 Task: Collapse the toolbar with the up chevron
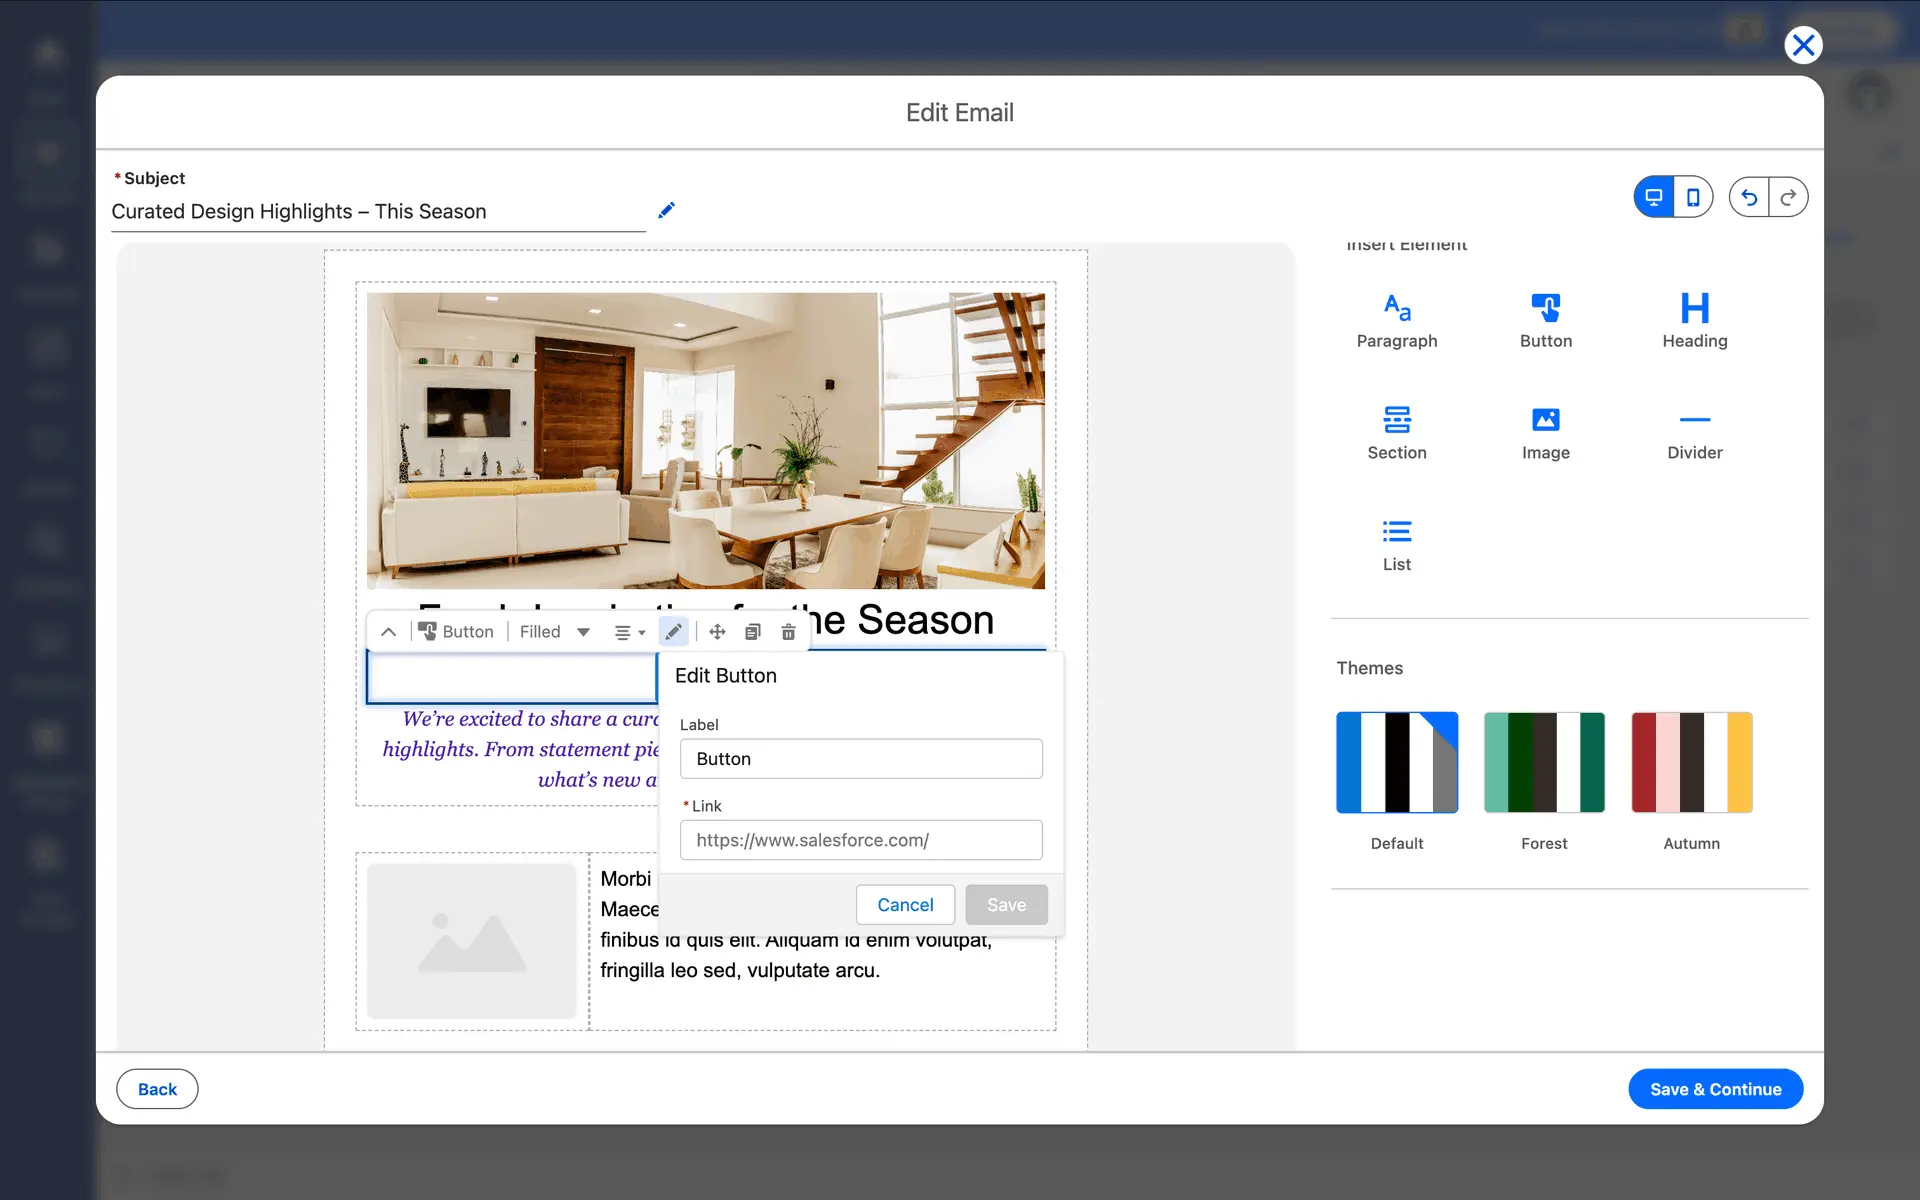click(389, 632)
